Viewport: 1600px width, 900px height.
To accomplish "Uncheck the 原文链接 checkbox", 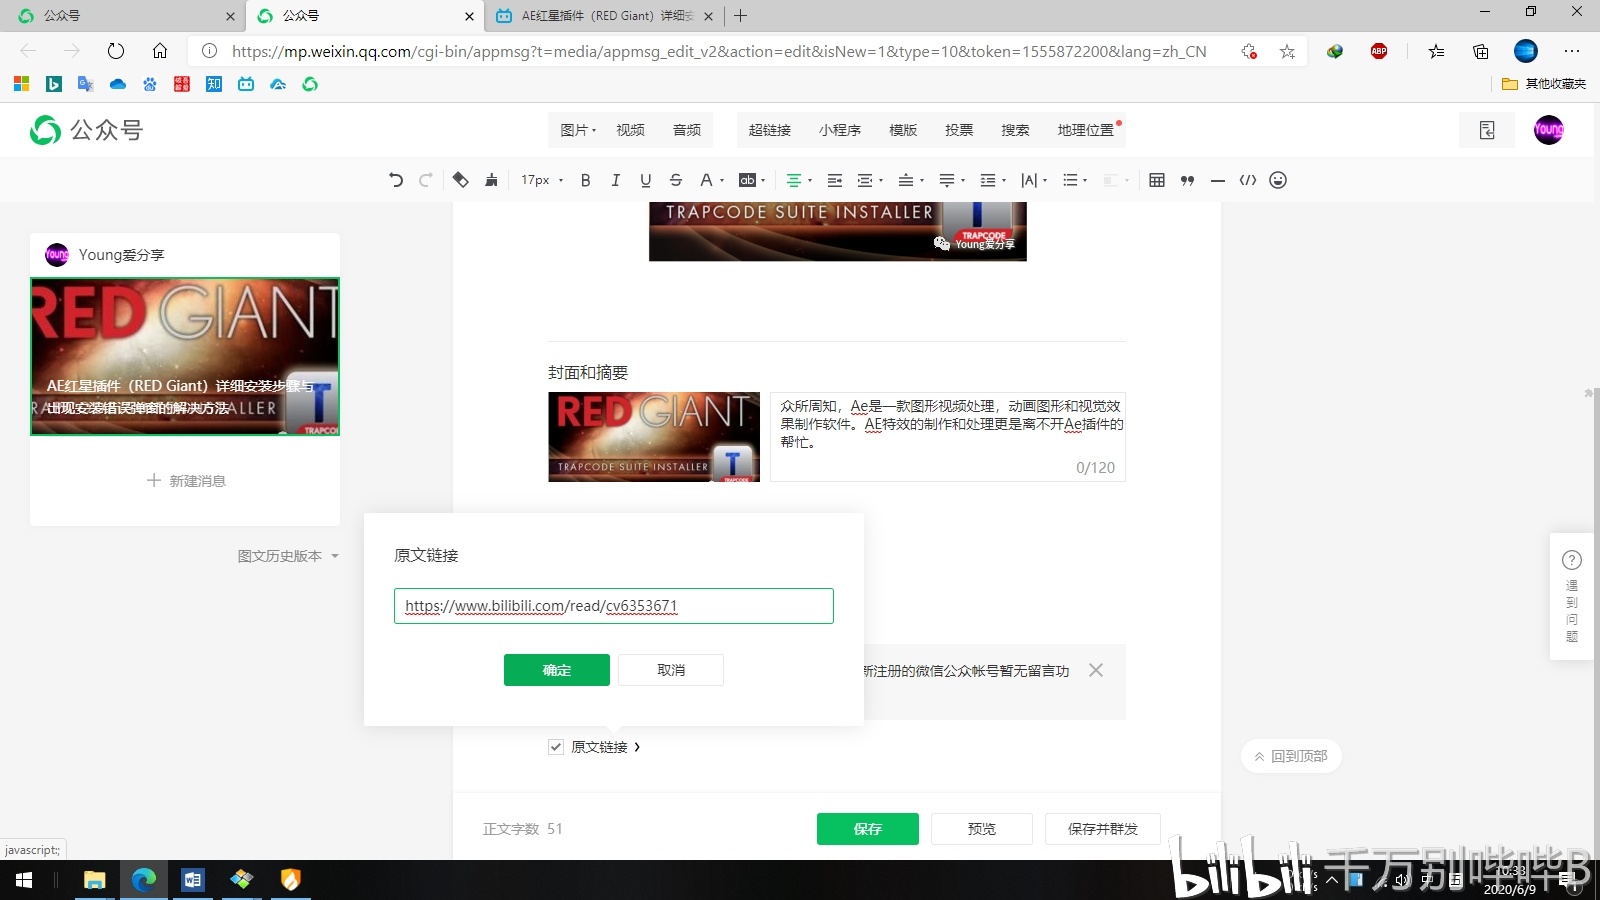I will point(556,747).
